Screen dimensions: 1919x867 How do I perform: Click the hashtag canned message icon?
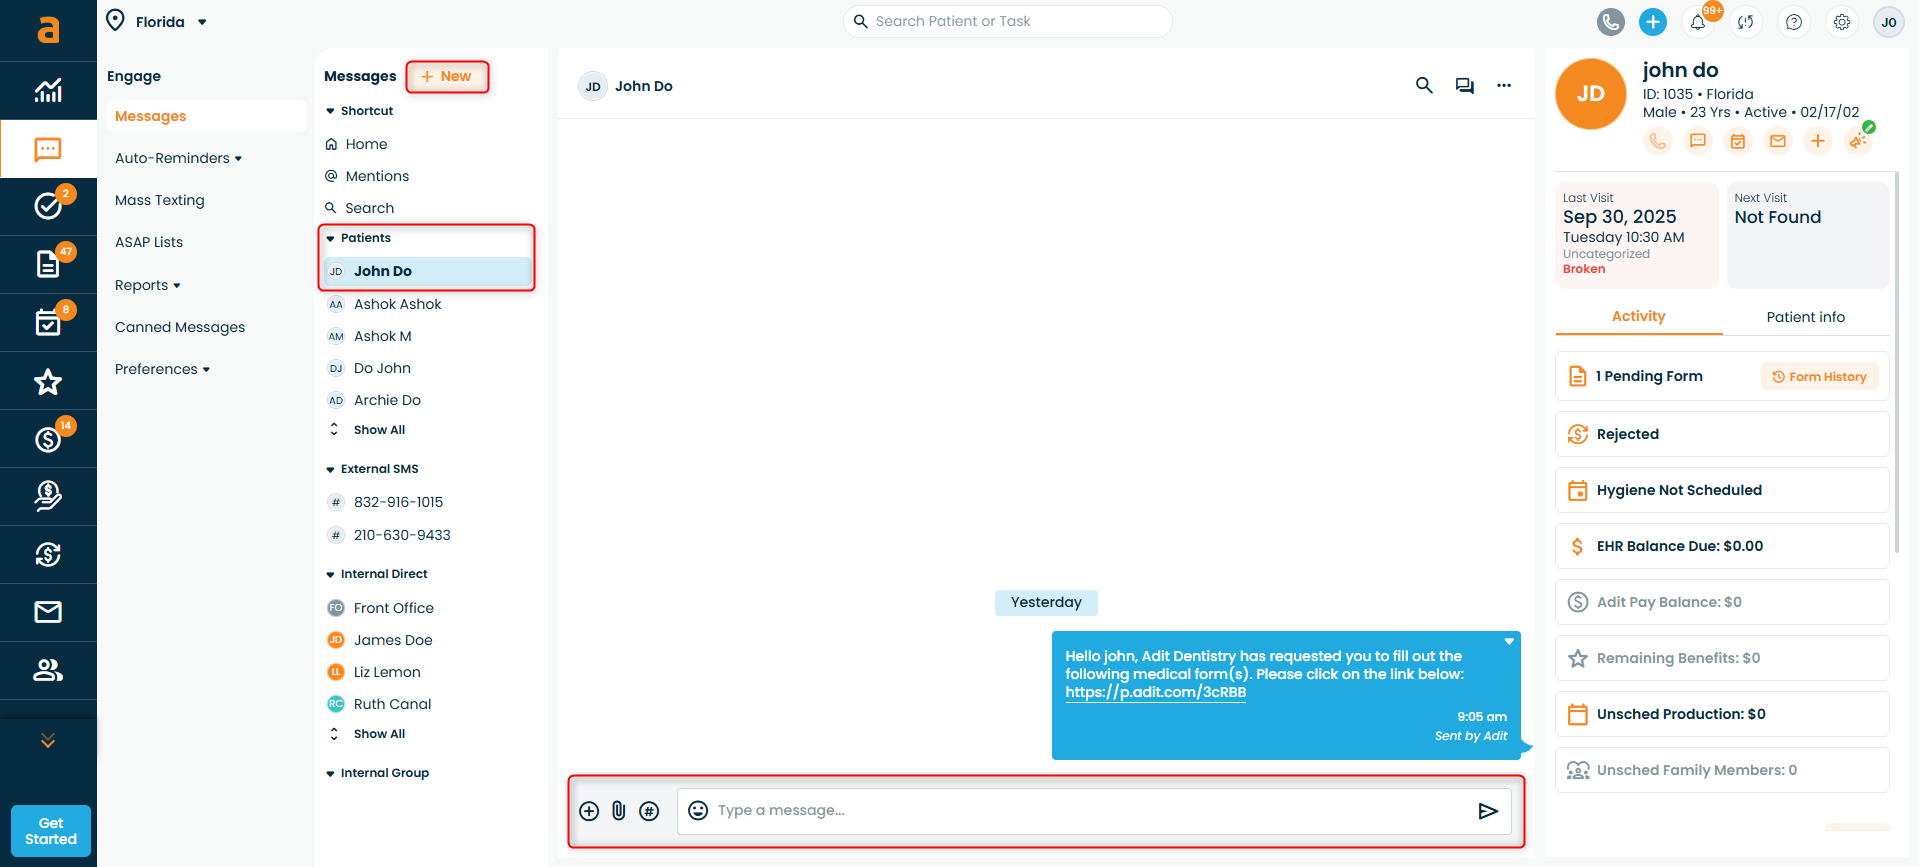click(649, 811)
